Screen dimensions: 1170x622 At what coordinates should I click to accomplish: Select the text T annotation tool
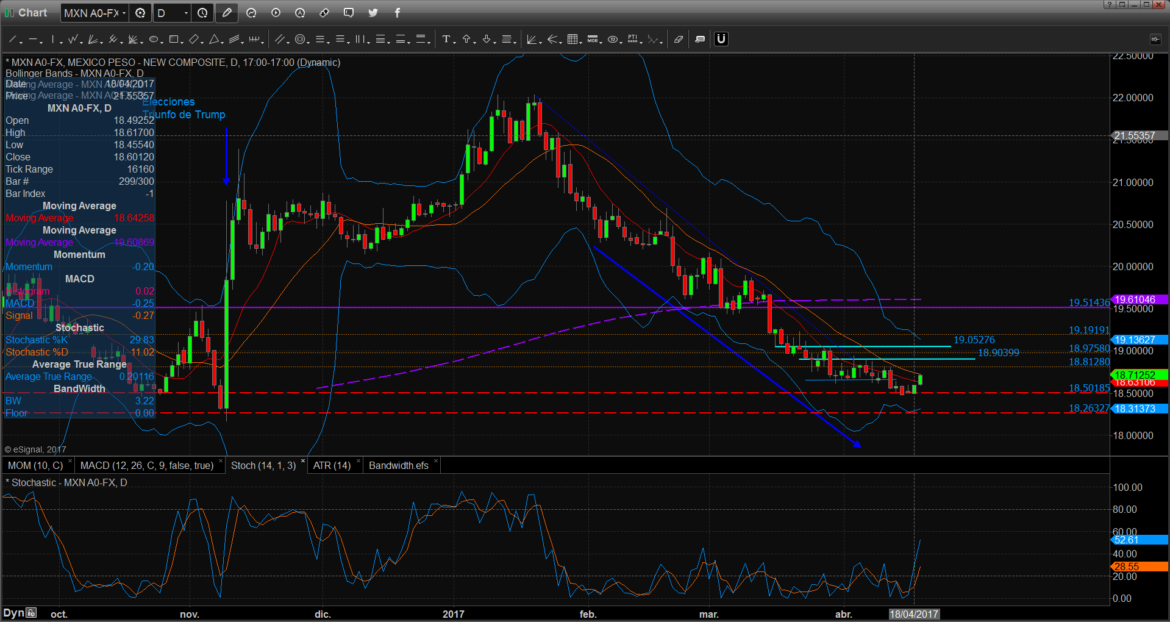coord(445,39)
